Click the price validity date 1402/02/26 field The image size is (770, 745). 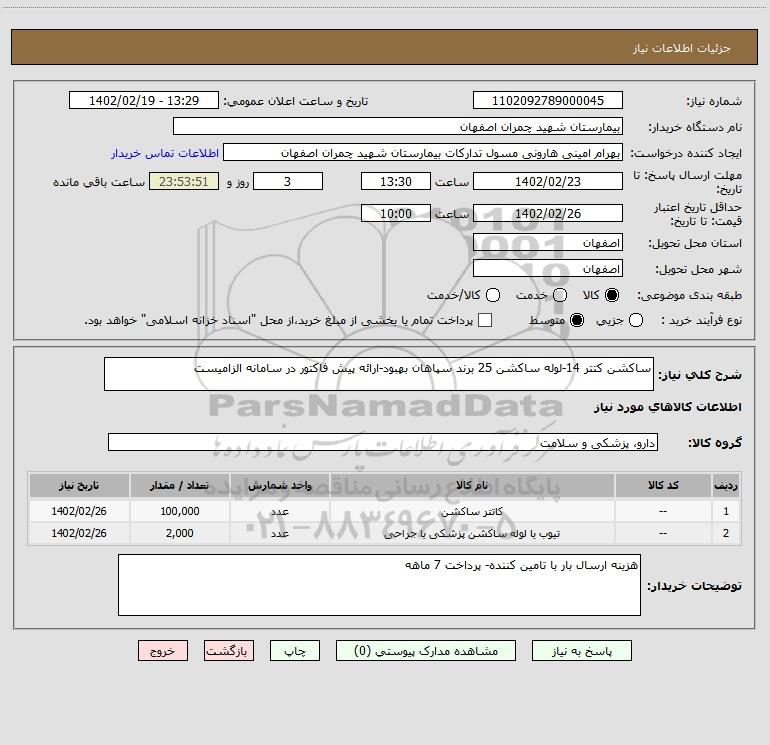548,213
